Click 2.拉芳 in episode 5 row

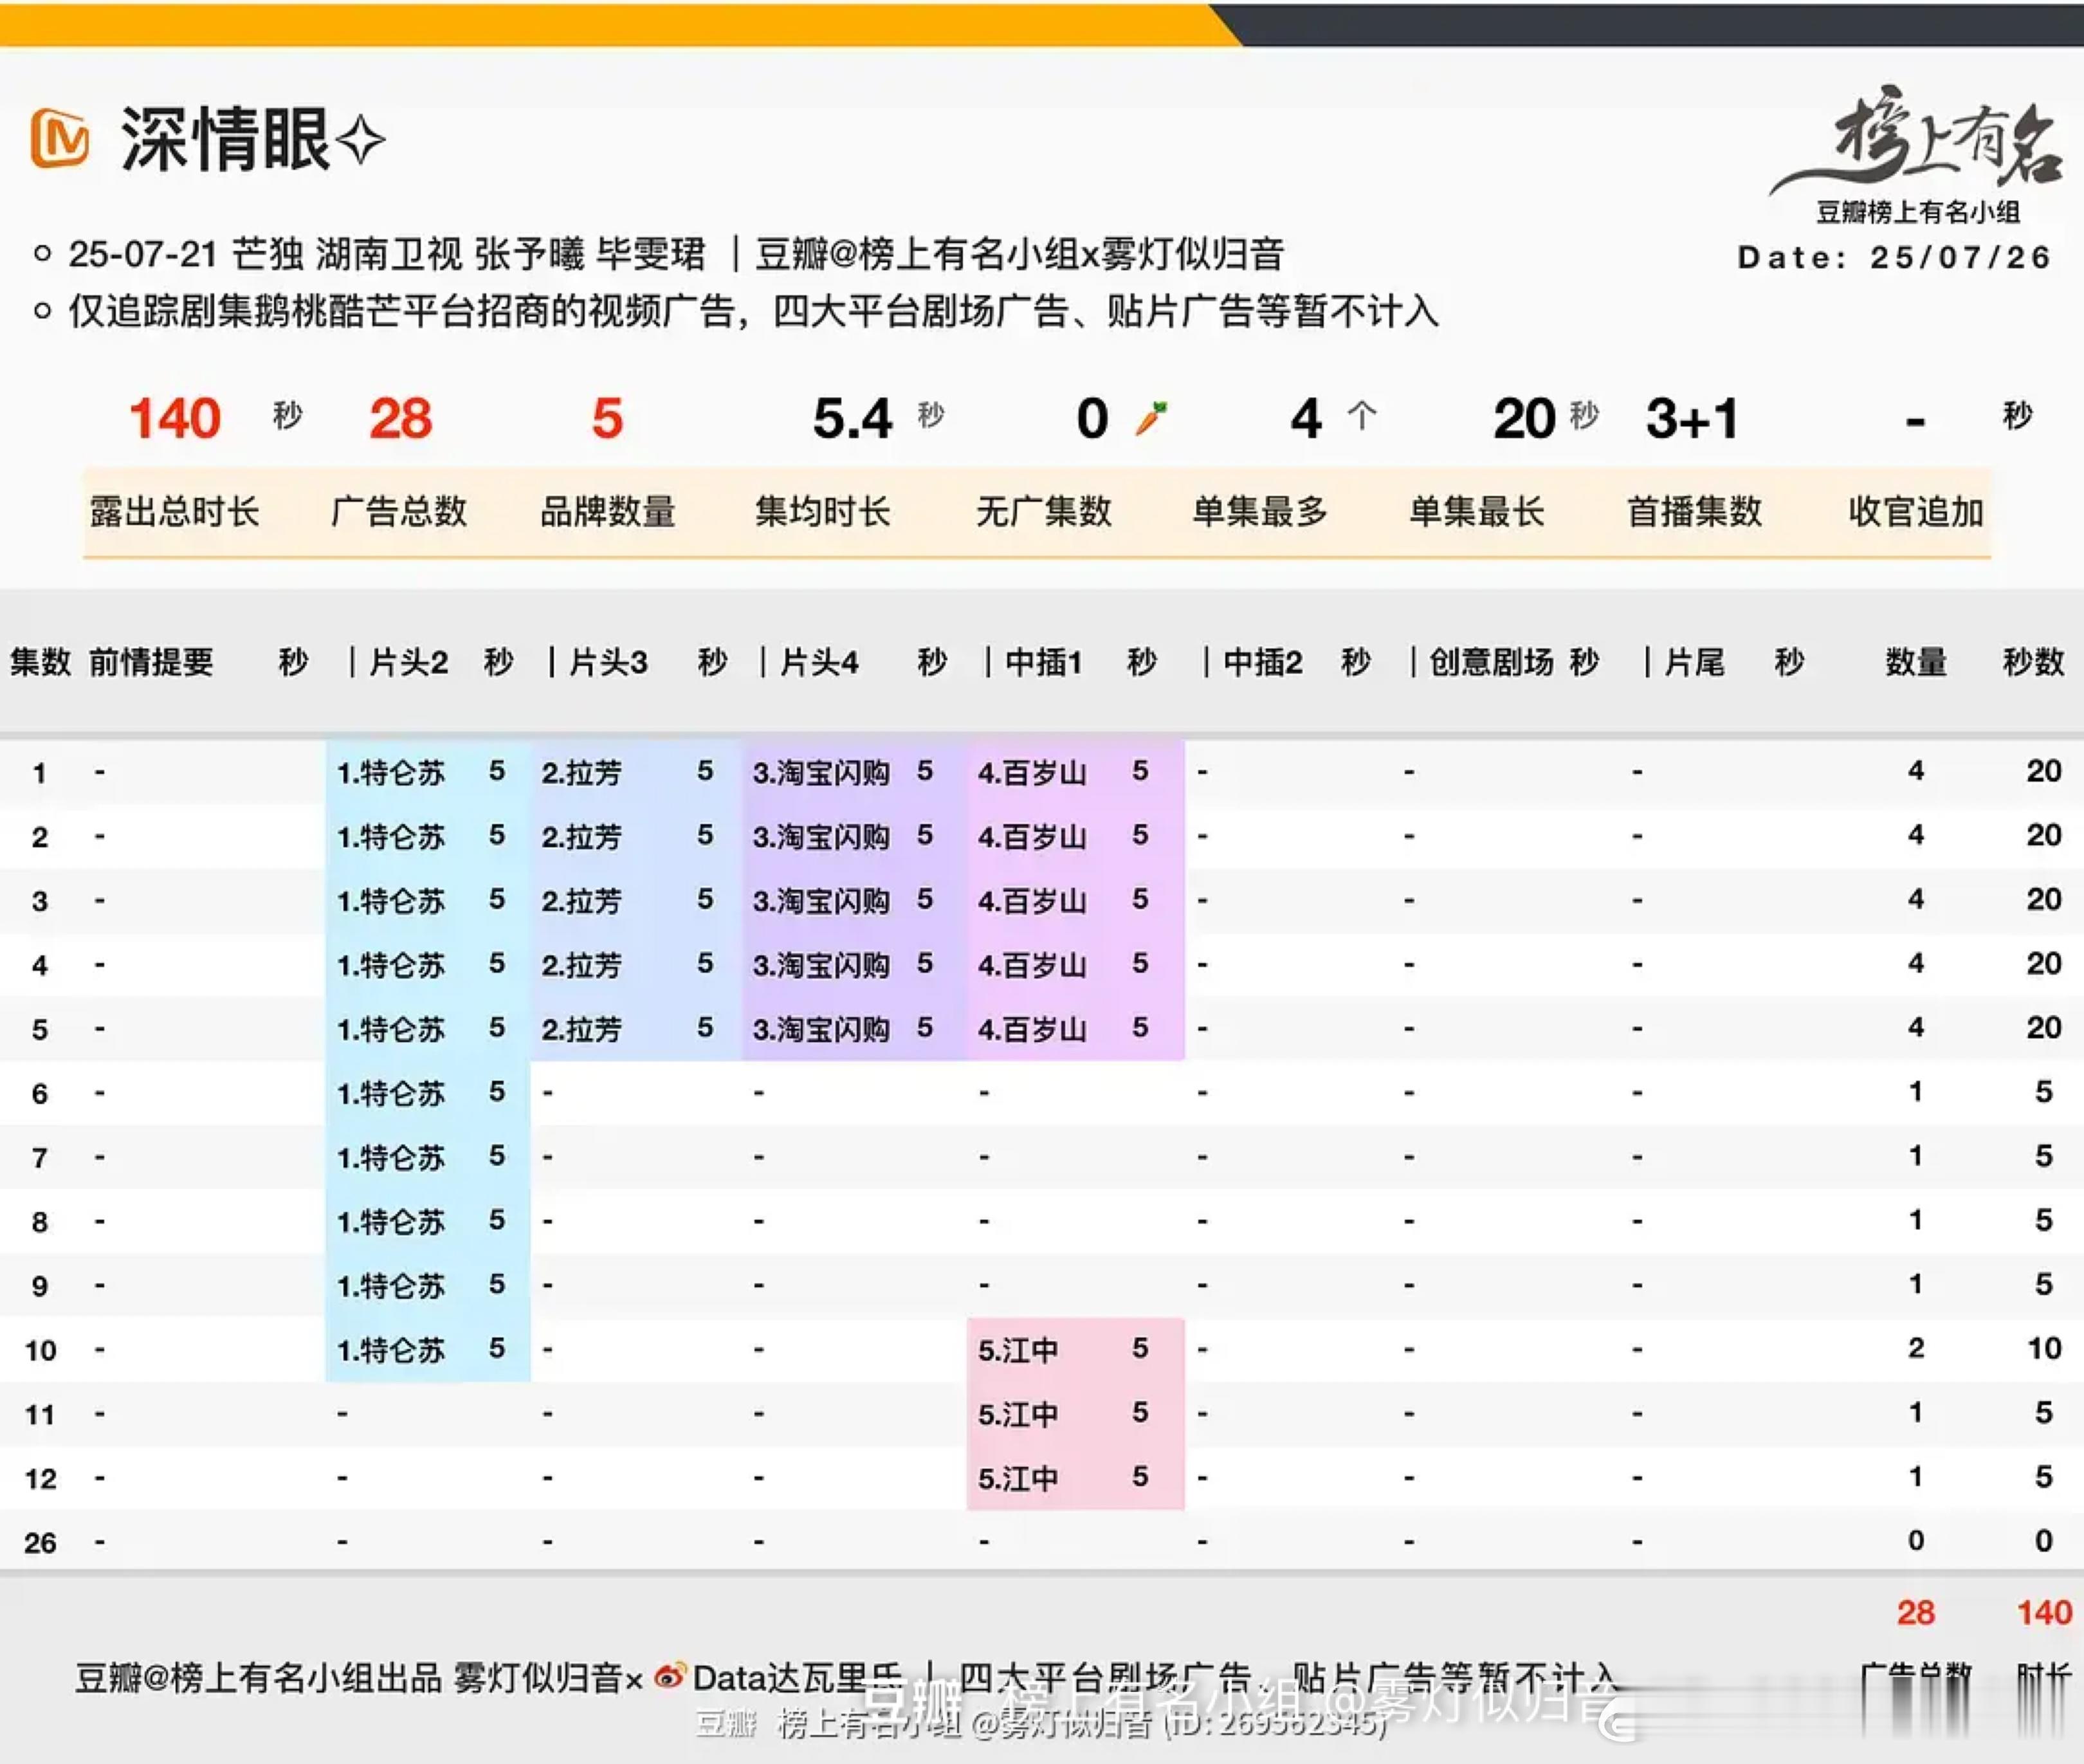[581, 1028]
